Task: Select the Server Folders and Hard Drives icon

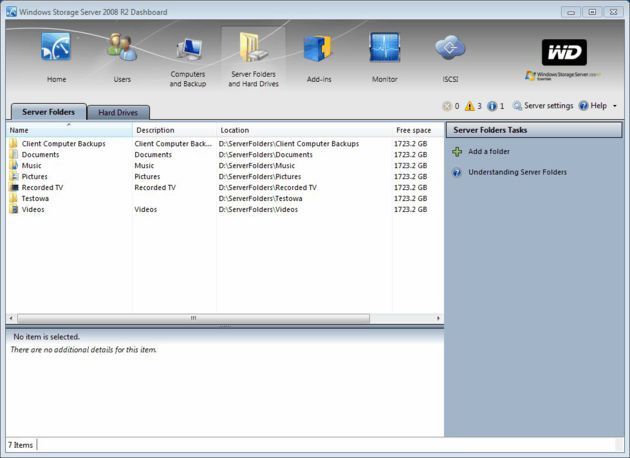Action: coord(253,47)
